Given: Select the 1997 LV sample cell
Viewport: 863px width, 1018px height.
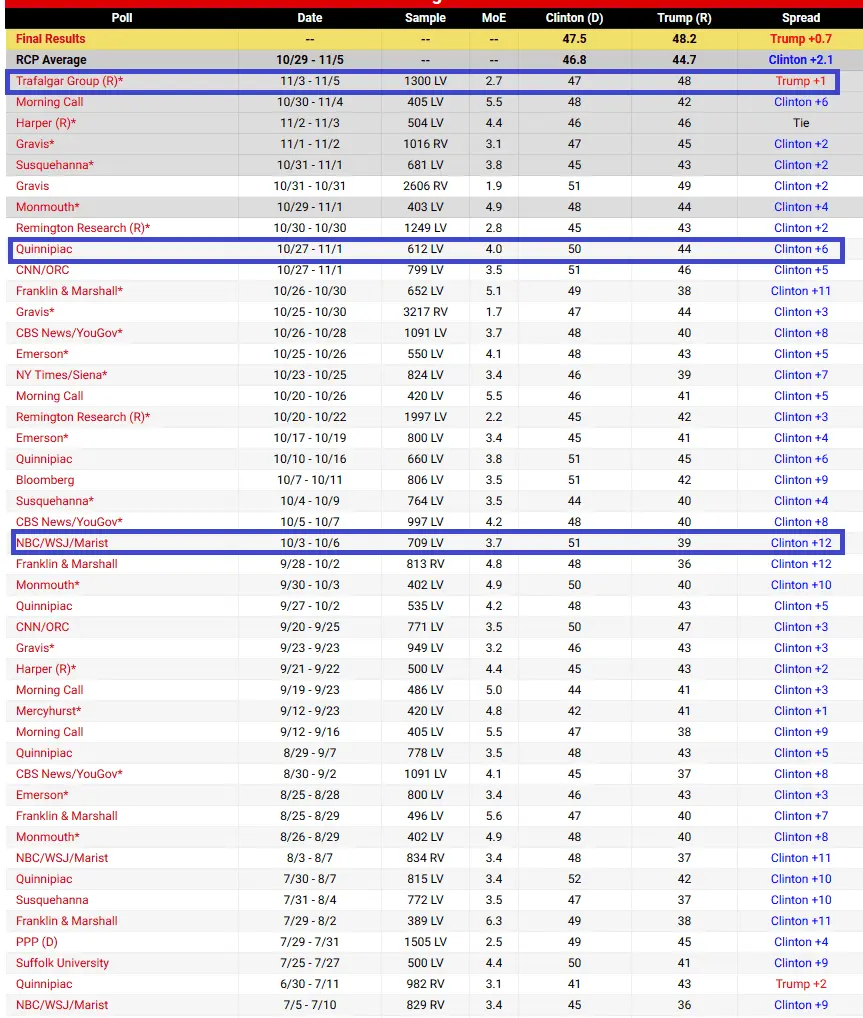Looking at the screenshot, I should click(425, 417).
